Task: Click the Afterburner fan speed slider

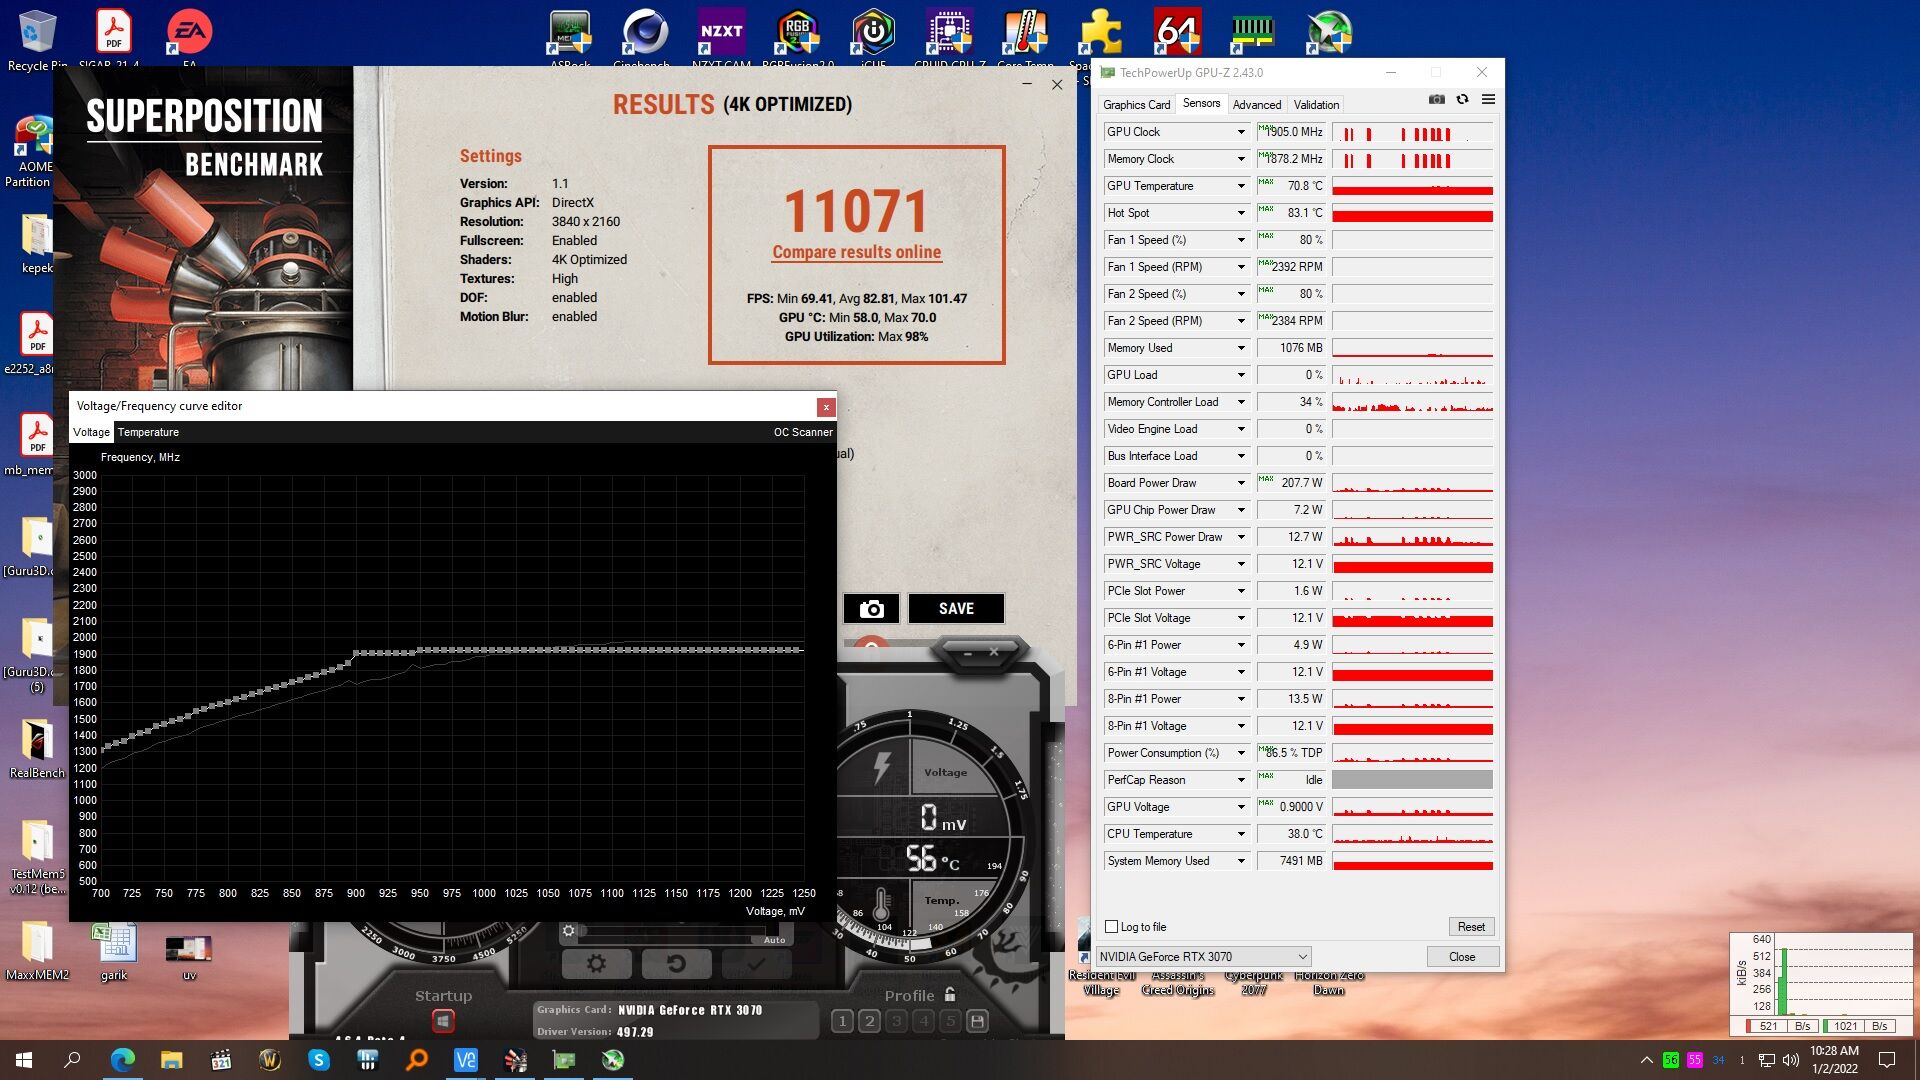Action: pyautogui.click(x=670, y=931)
